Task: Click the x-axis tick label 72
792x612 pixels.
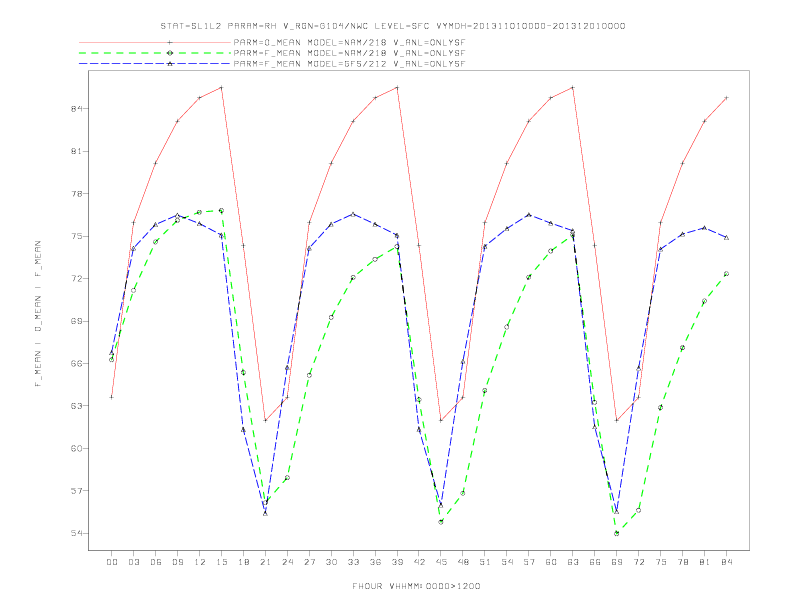Action: tap(638, 562)
